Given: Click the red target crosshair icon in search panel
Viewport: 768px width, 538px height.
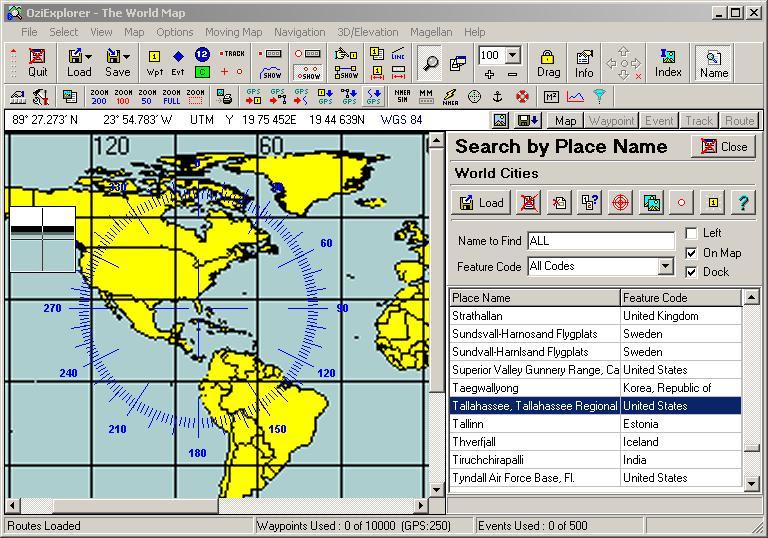Looking at the screenshot, I should 620,202.
